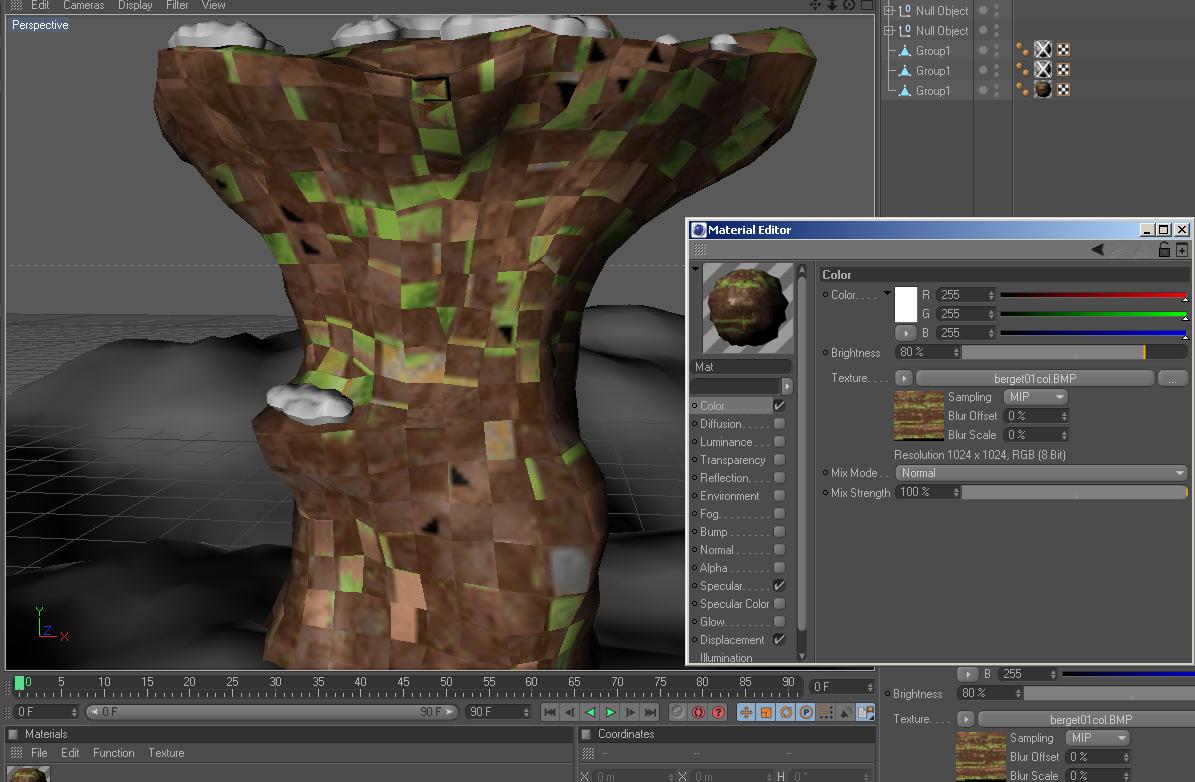Open the Materials panel Texture menu
The image size is (1195, 782).
166,753
